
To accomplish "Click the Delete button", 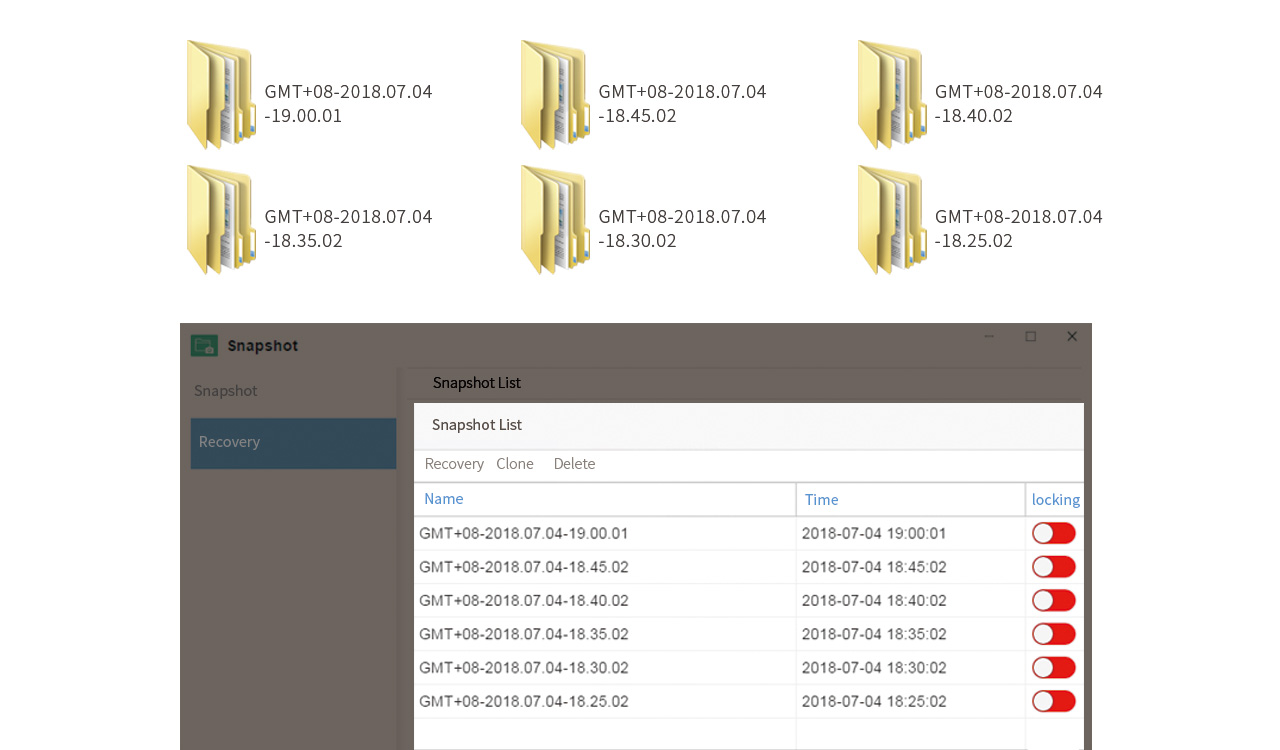I will 574,463.
